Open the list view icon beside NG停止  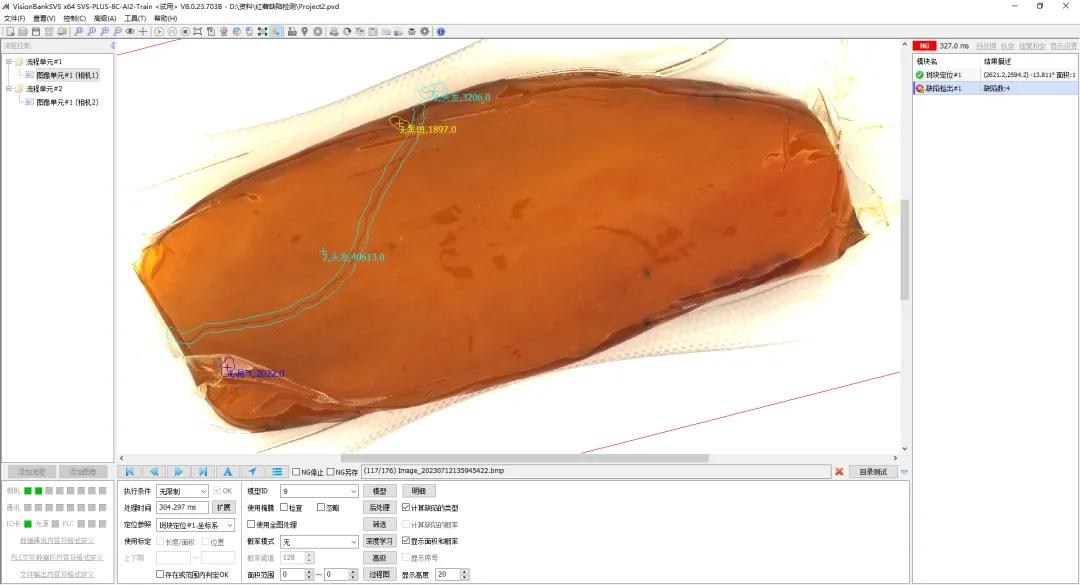coord(277,472)
